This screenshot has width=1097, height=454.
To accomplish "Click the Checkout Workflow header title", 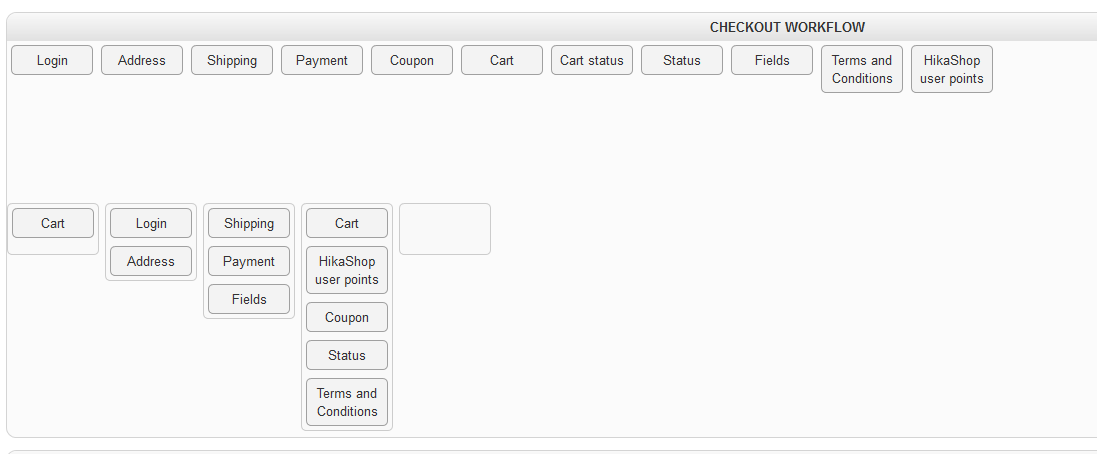I will [787, 27].
